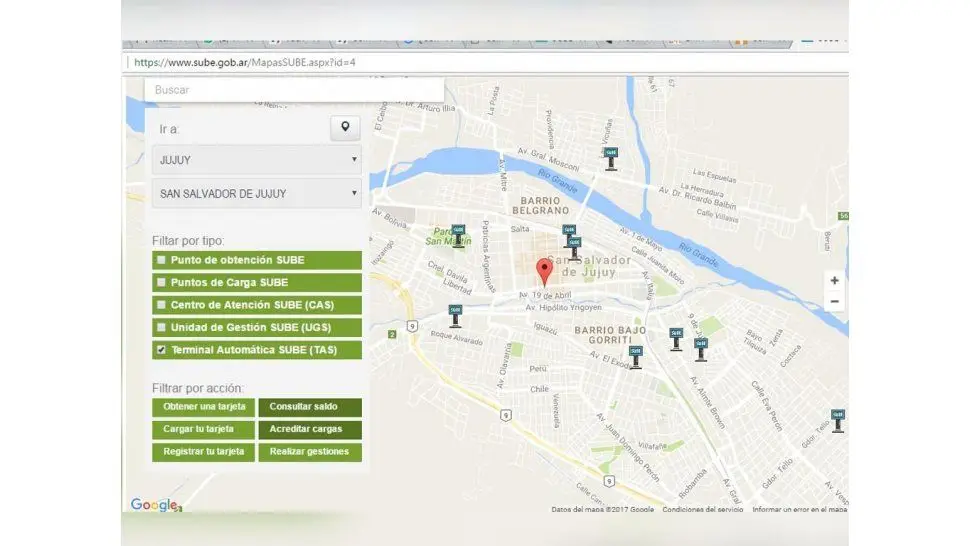Click the Google logo on the map

[155, 505]
